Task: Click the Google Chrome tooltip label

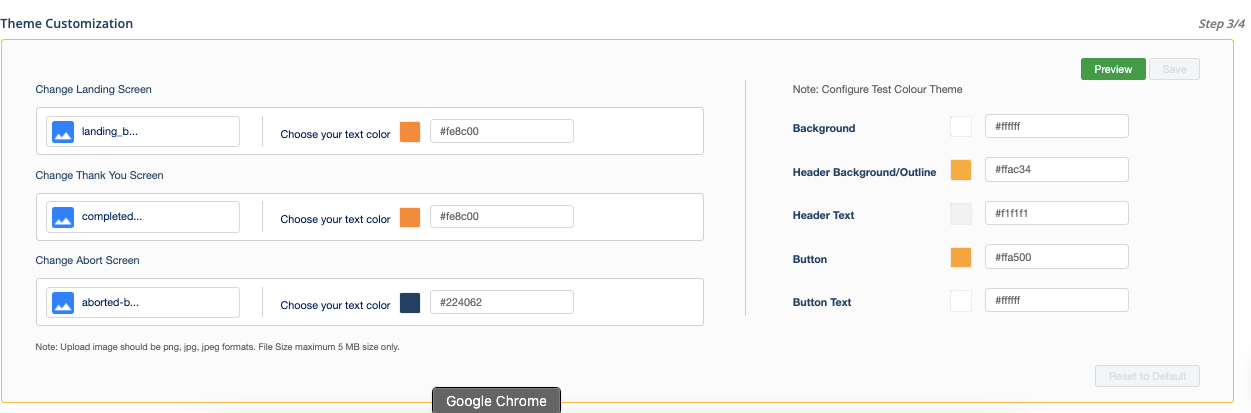Action: pos(497,400)
